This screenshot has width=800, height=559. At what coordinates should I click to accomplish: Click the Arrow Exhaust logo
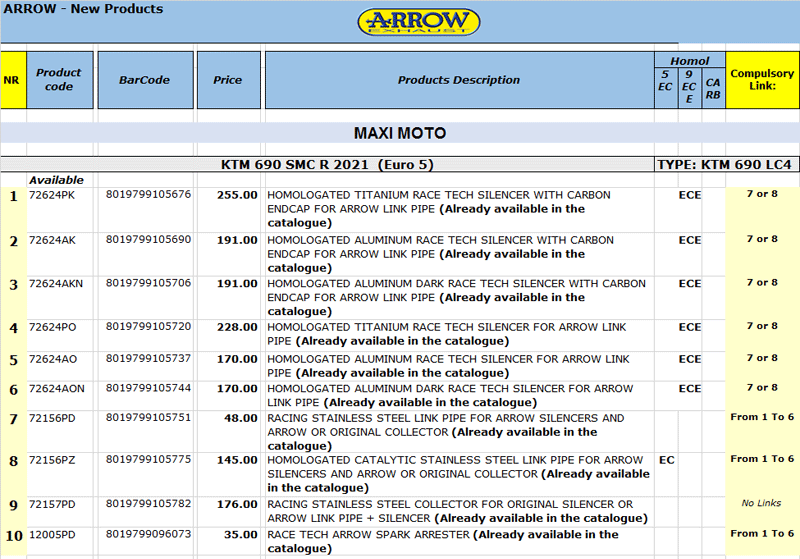[418, 22]
